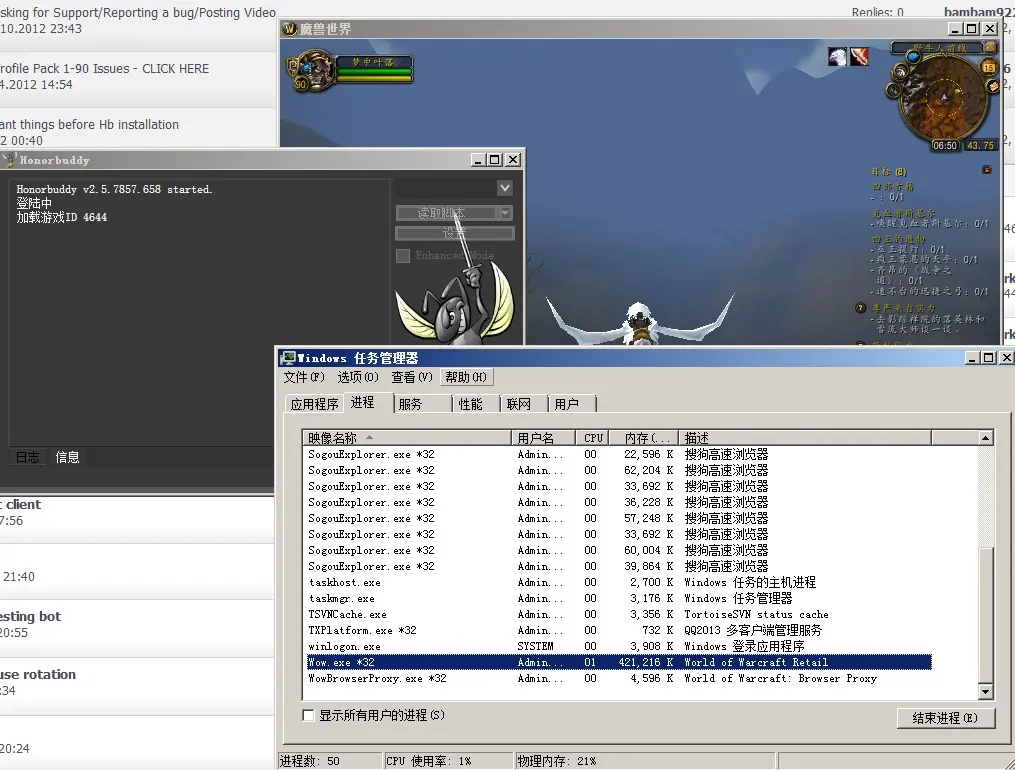Open the world map button beside the zone name
The image size is (1015, 770).
click(990, 47)
